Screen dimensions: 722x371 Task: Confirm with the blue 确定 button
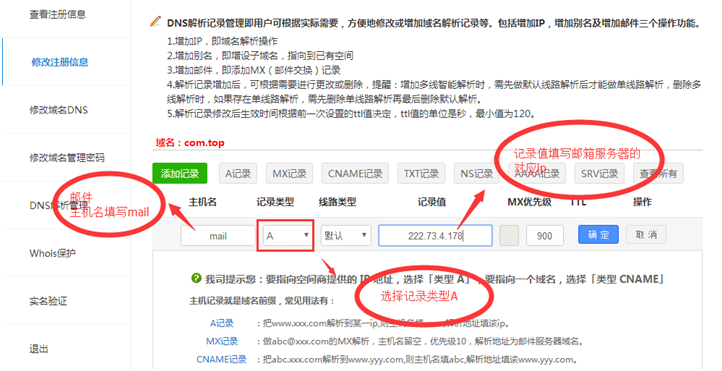(x=598, y=235)
